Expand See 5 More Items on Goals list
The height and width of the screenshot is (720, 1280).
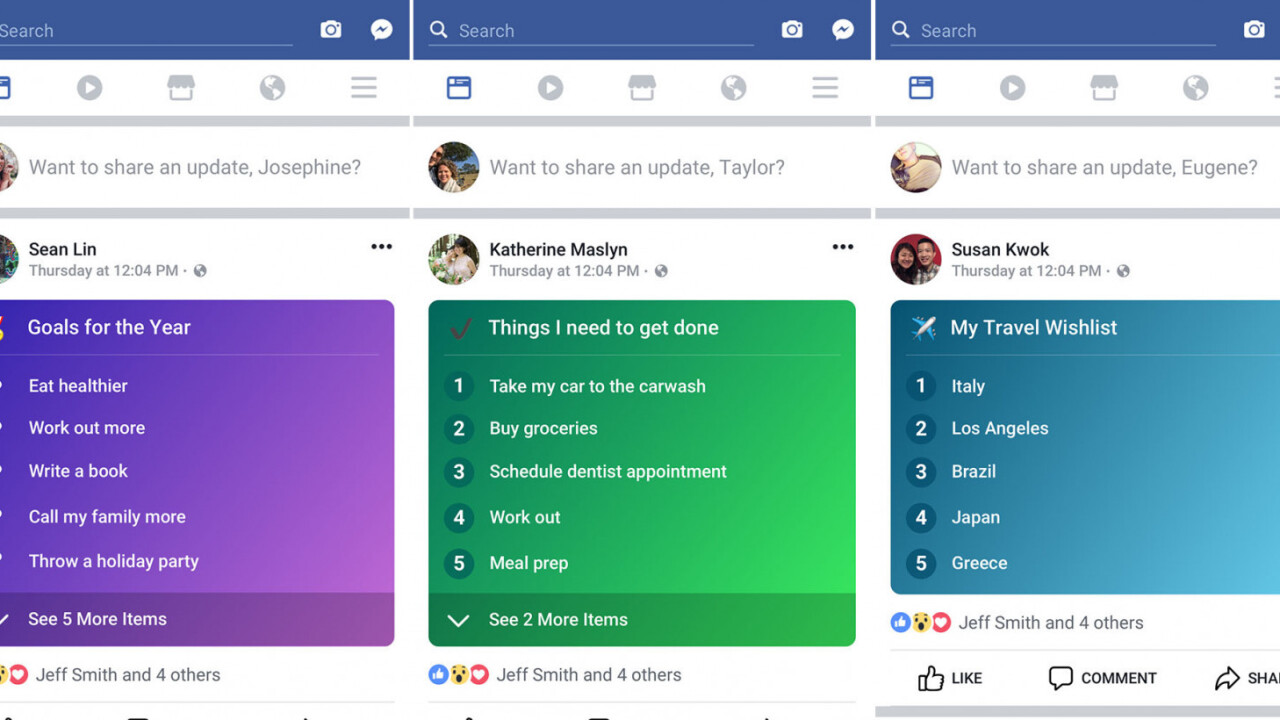(97, 619)
